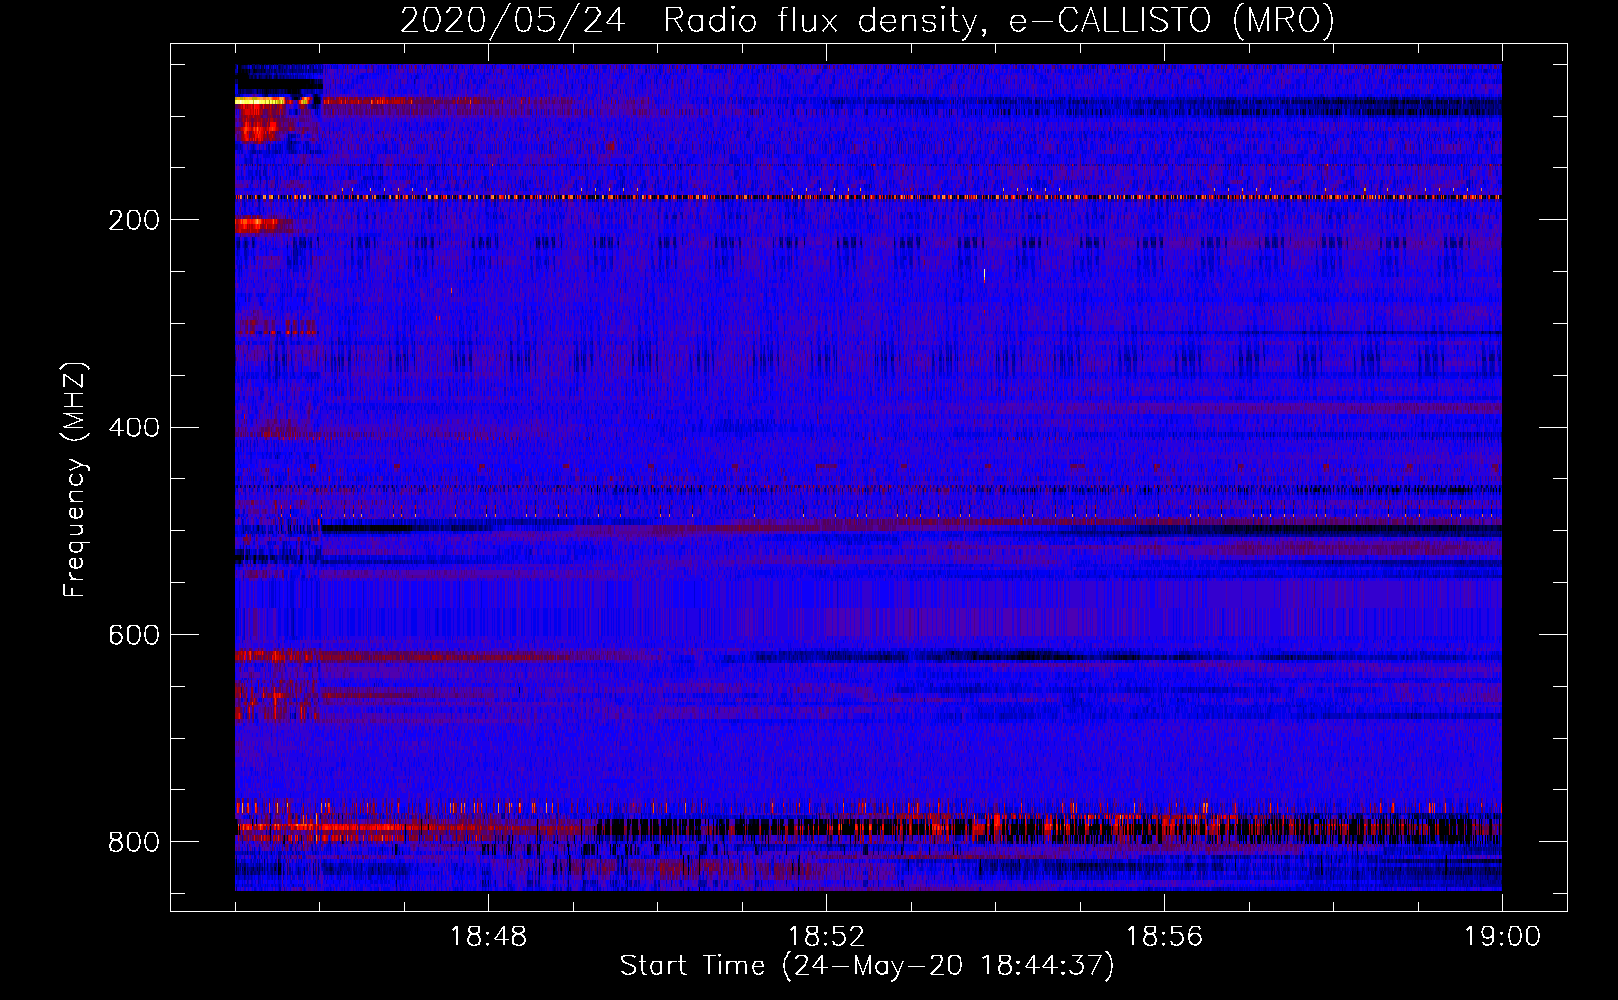
Task: Click the red noisy band near 790 MHz
Action: [868, 827]
